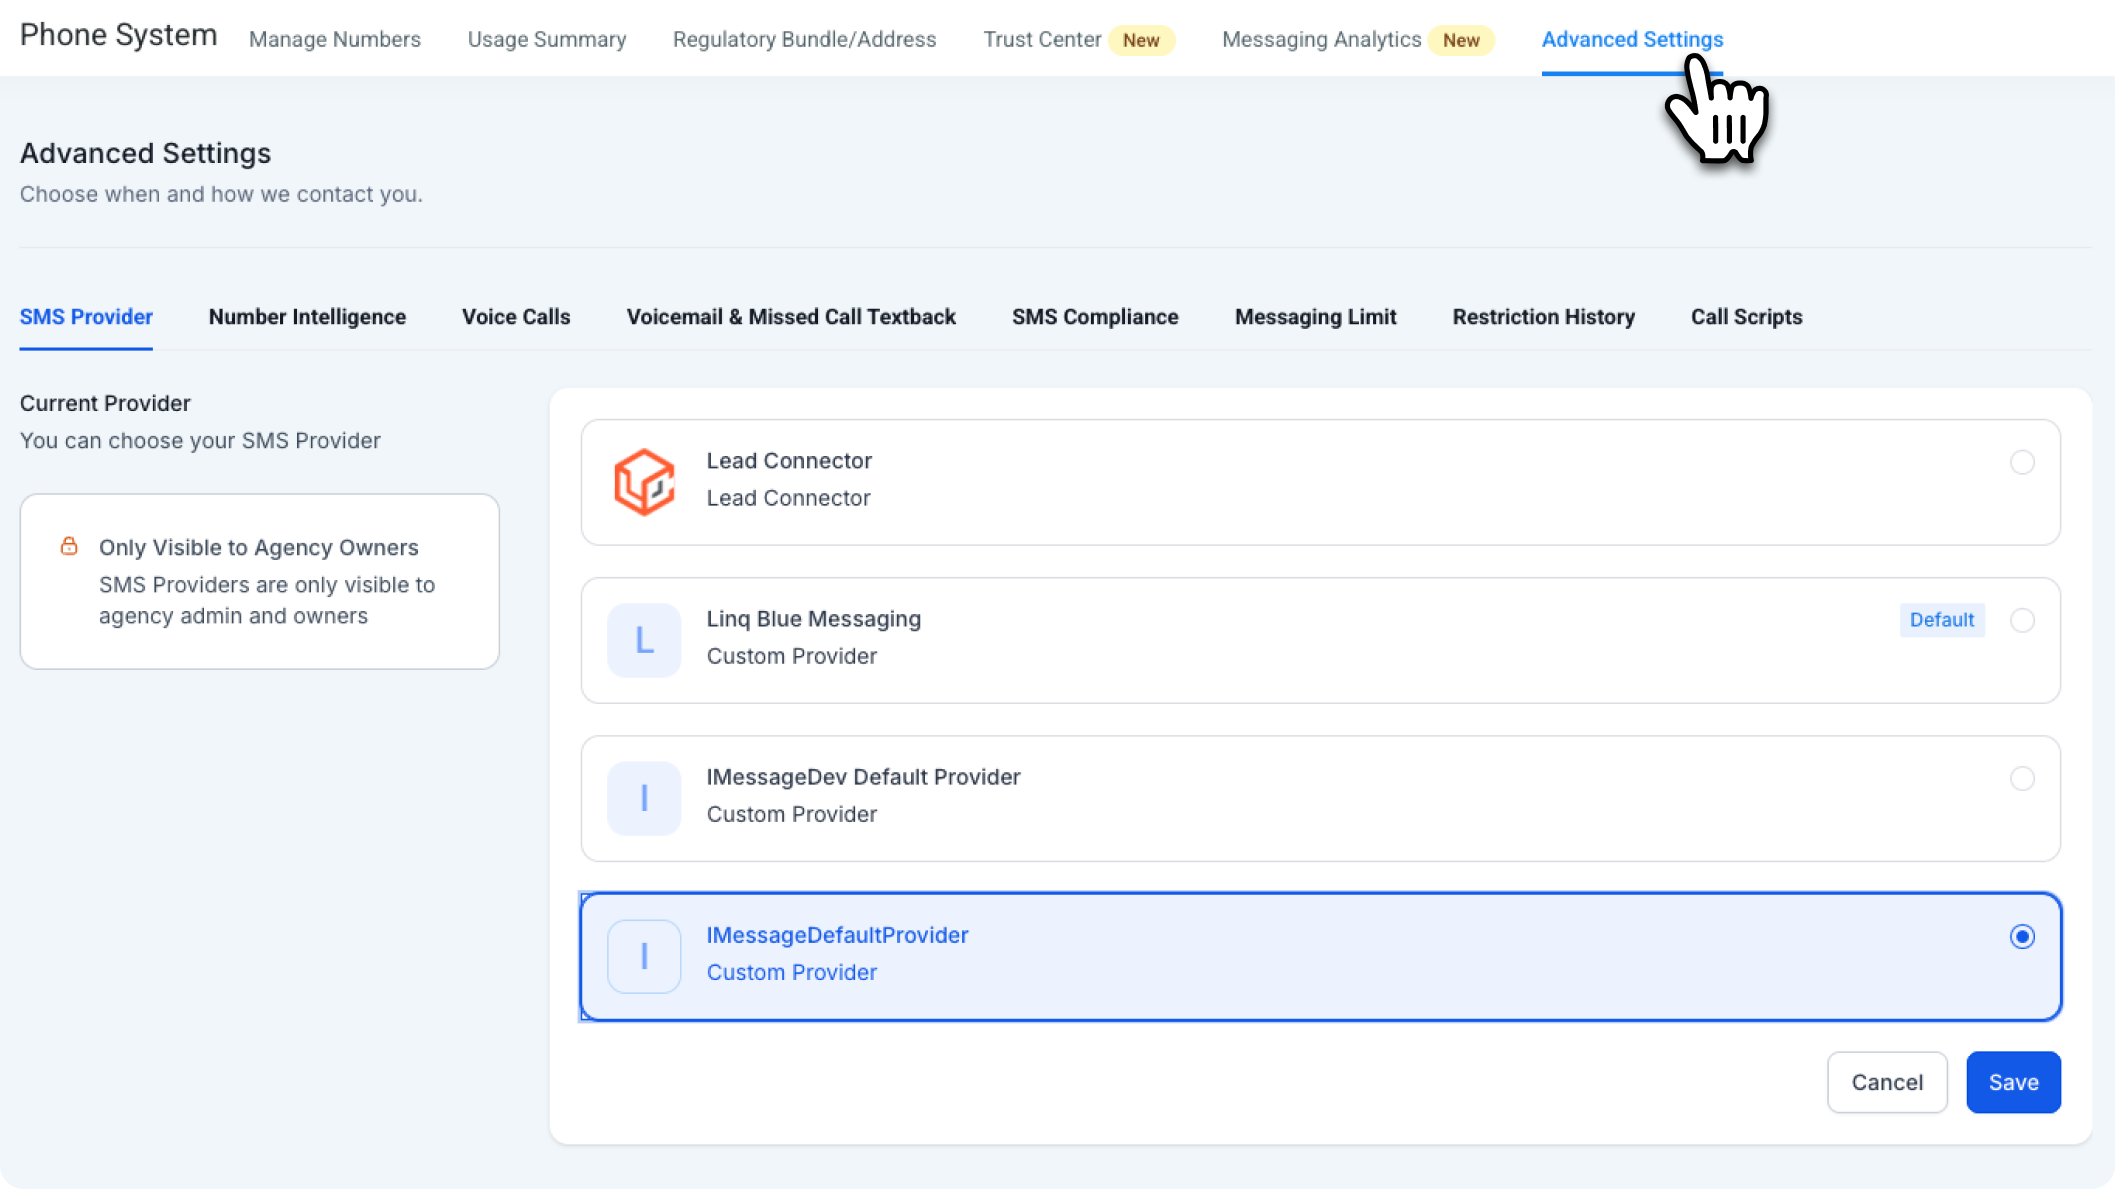Go to Regulatory Bundle/Address tab
The width and height of the screenshot is (2115, 1189).
click(805, 39)
